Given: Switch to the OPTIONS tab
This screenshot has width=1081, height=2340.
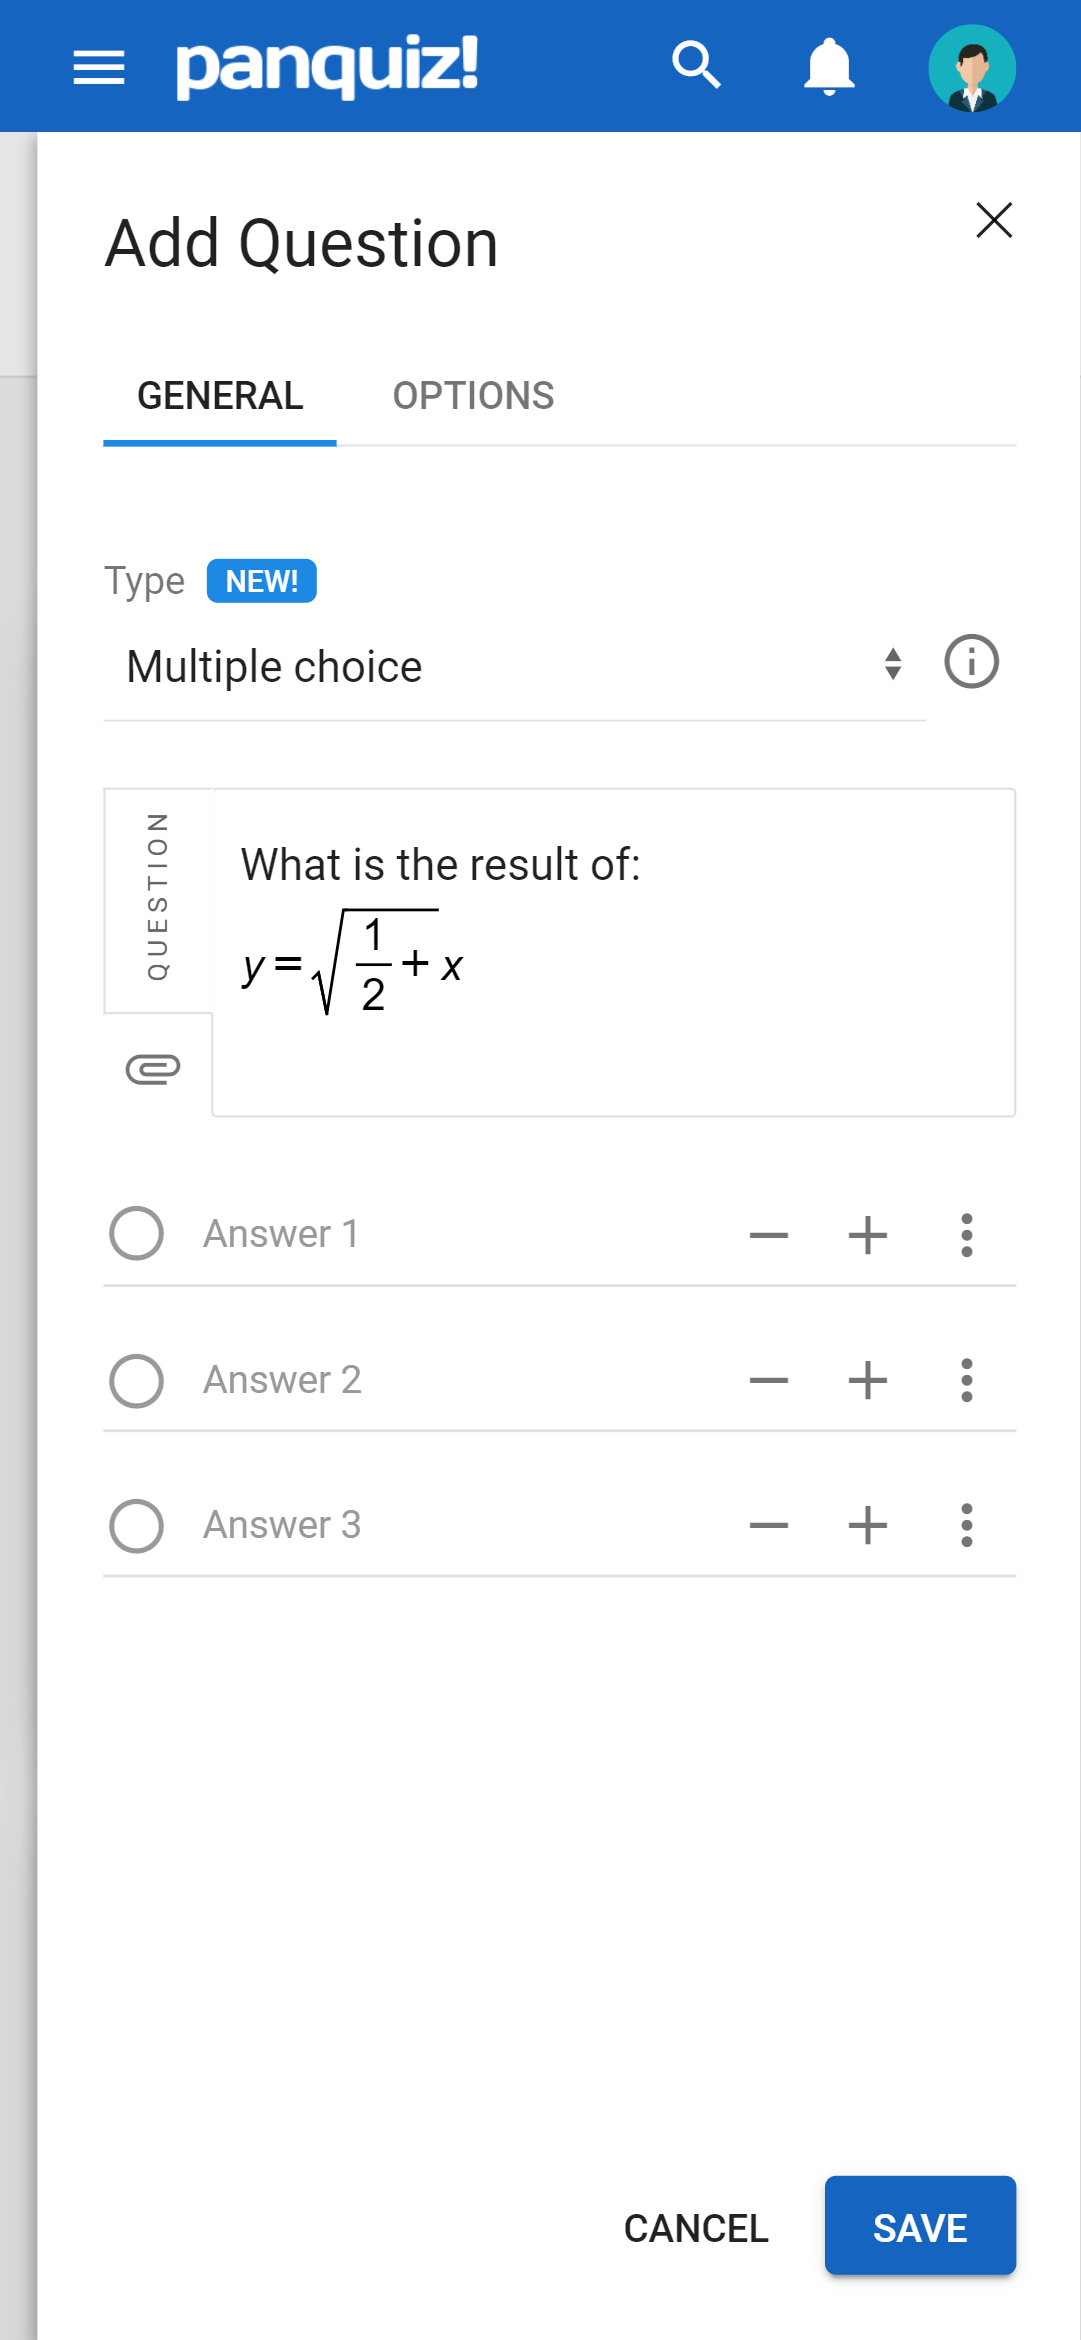Looking at the screenshot, I should coord(473,396).
